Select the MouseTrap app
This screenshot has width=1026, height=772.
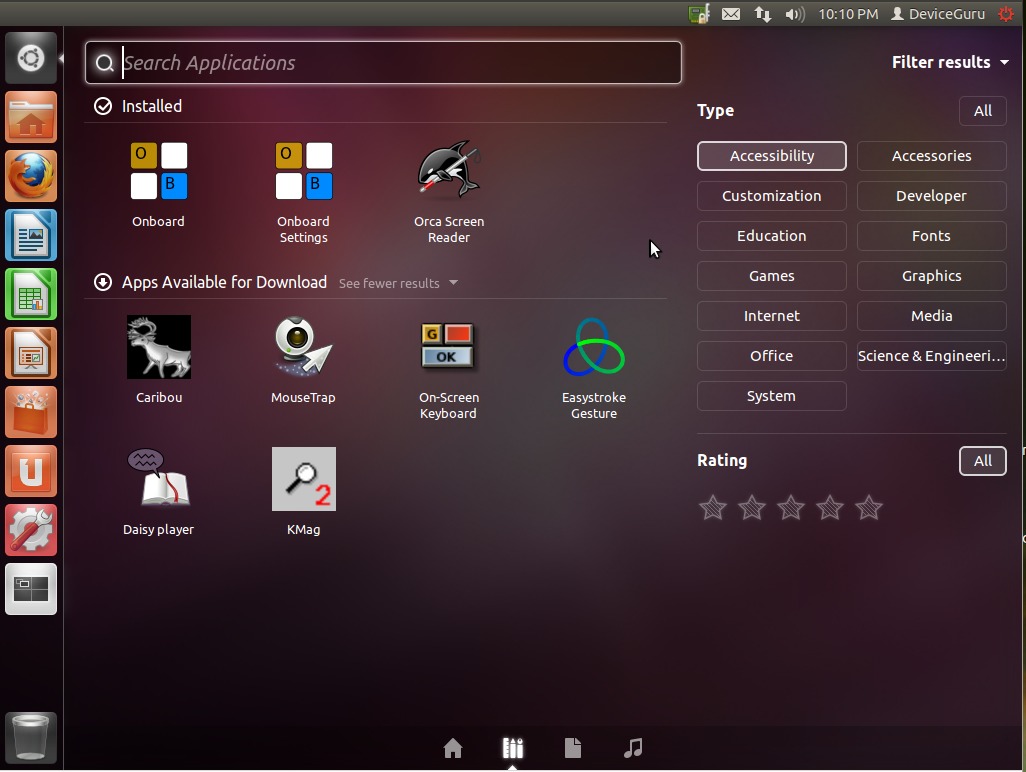pyautogui.click(x=304, y=360)
